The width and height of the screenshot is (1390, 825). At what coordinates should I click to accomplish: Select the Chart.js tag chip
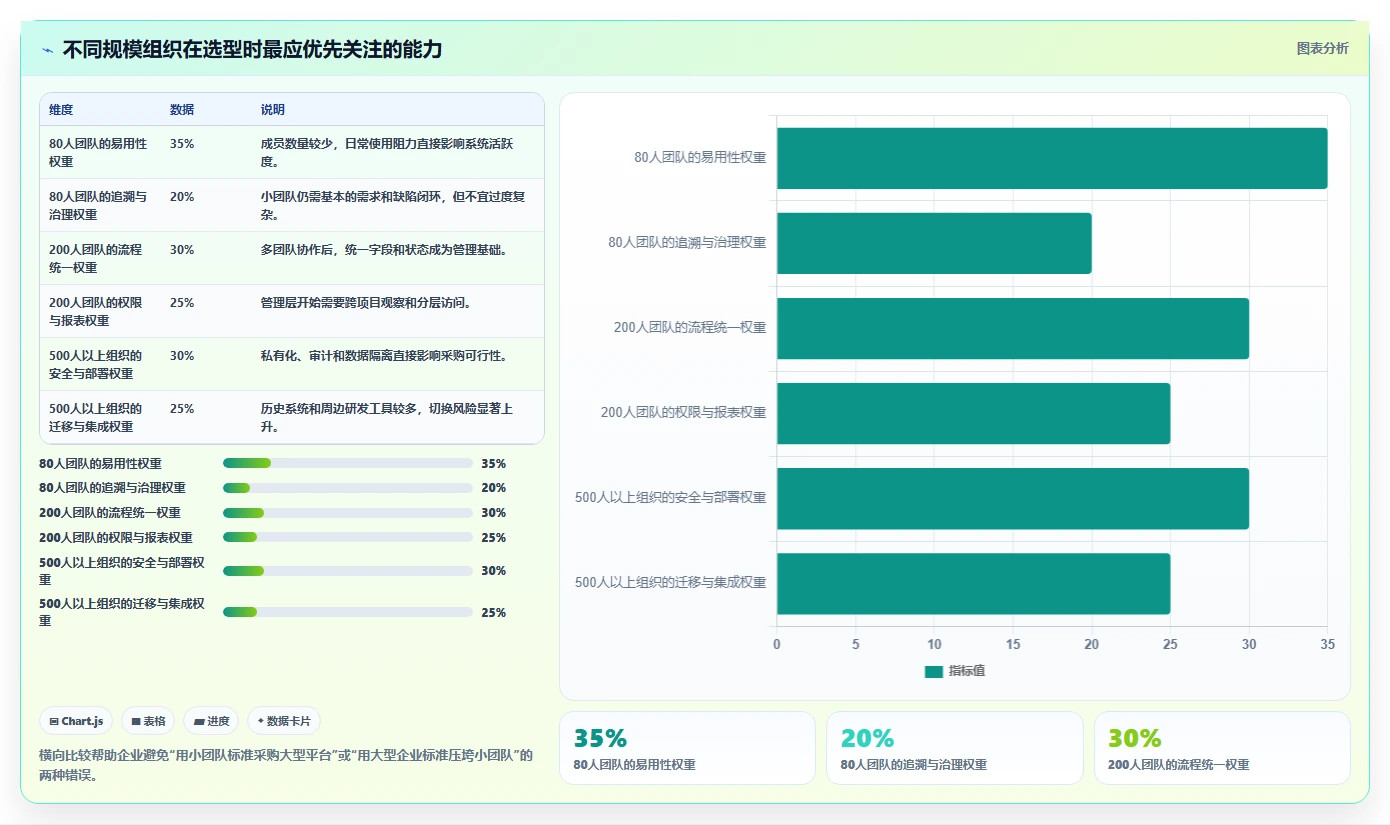[76, 721]
